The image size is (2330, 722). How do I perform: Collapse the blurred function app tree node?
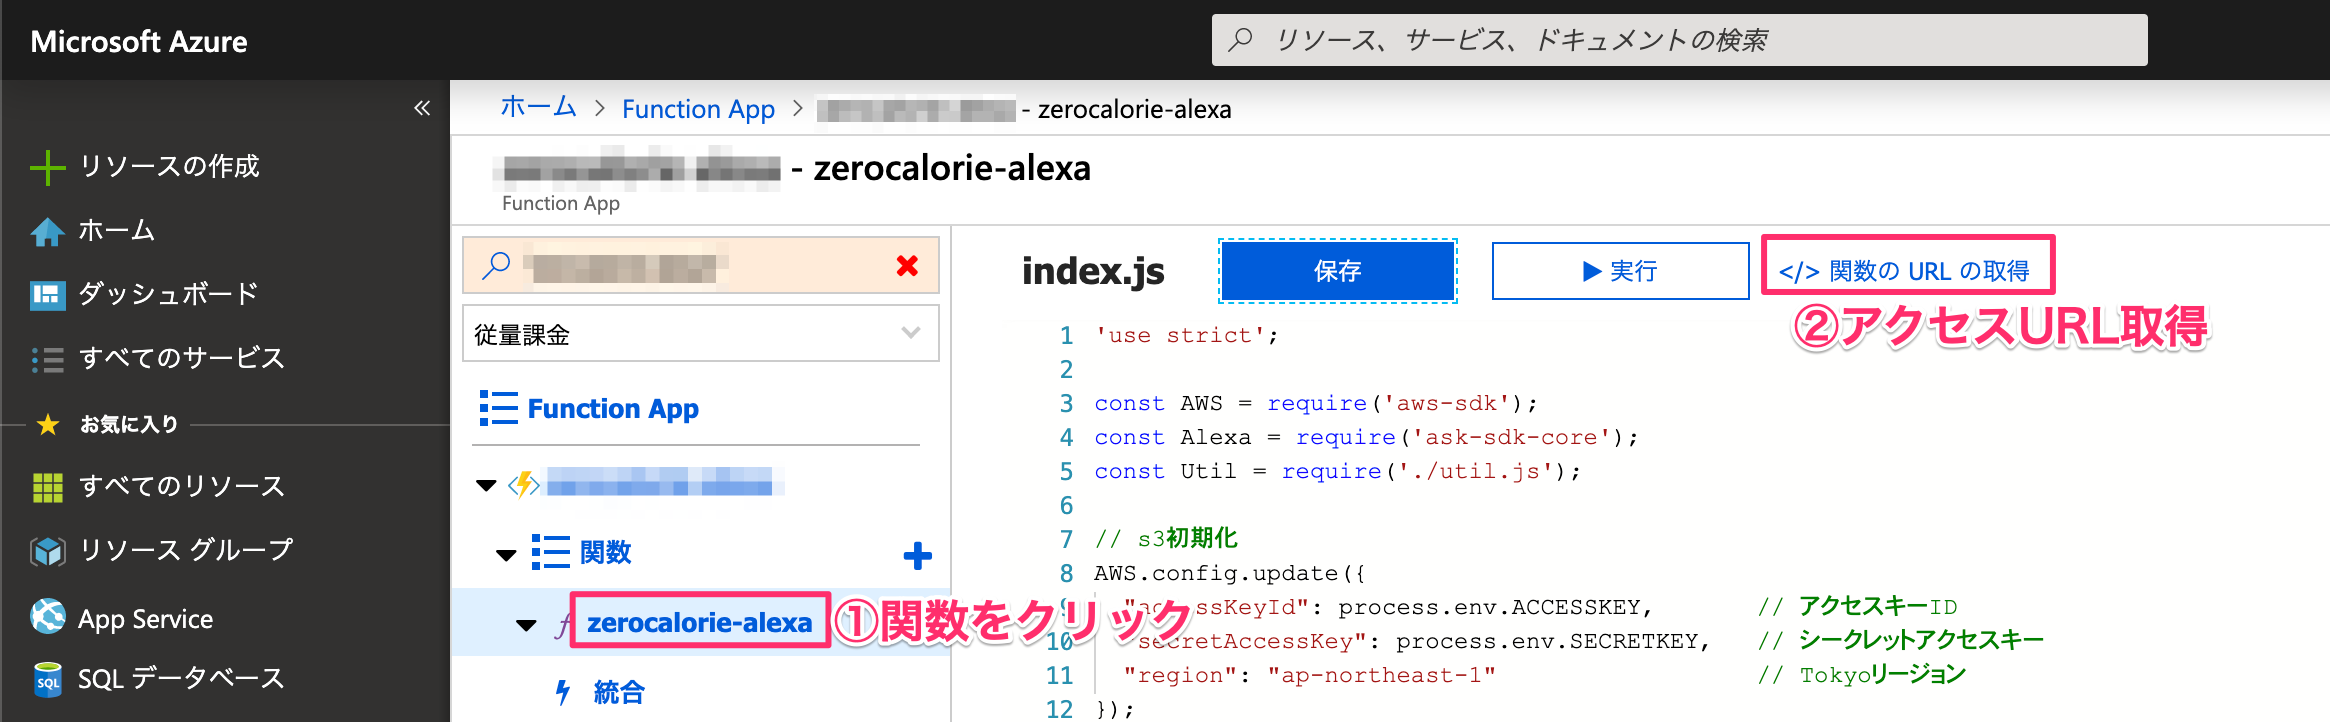pyautogui.click(x=486, y=486)
